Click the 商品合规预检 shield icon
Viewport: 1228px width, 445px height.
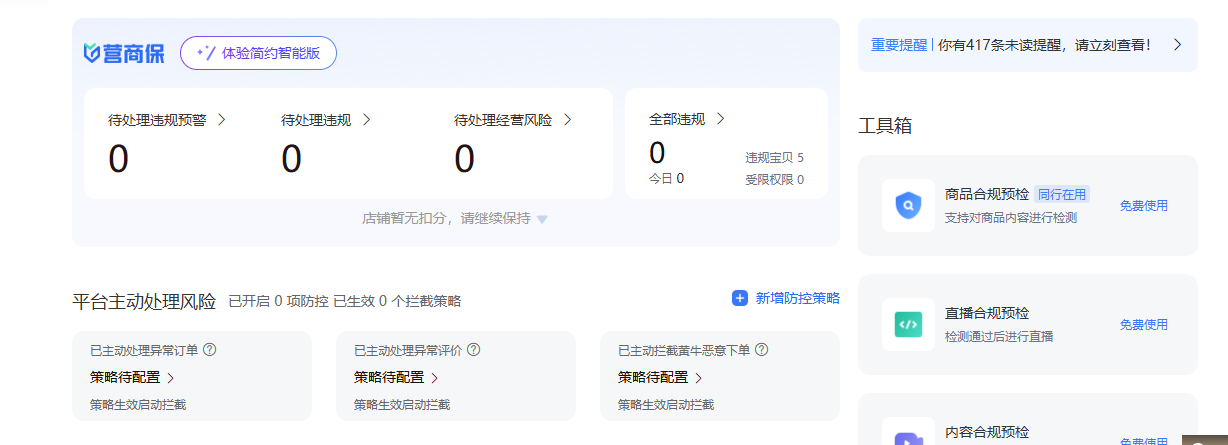(x=908, y=206)
